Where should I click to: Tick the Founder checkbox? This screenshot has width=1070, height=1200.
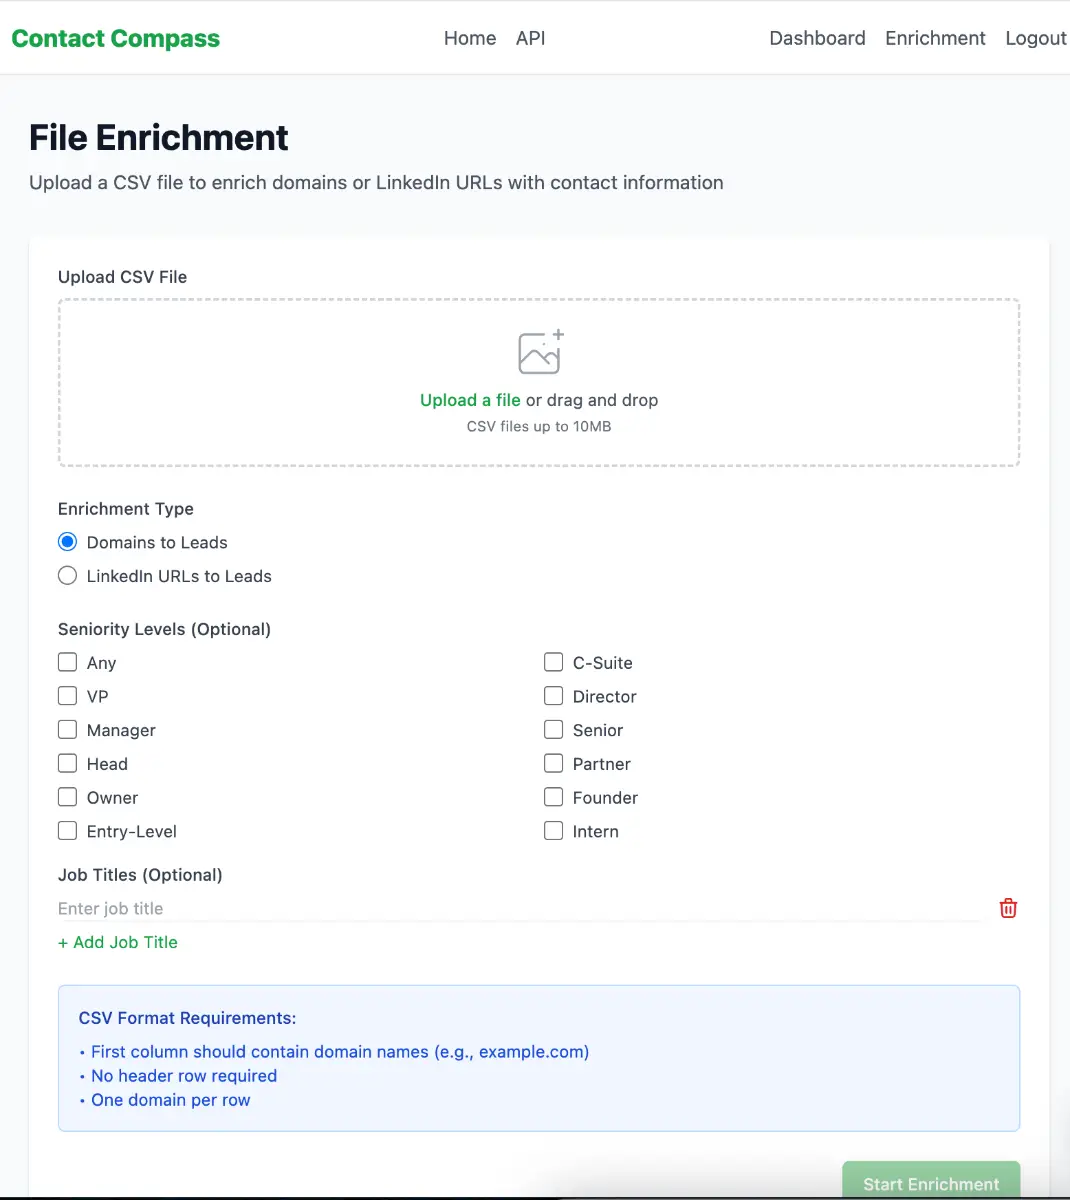point(554,797)
